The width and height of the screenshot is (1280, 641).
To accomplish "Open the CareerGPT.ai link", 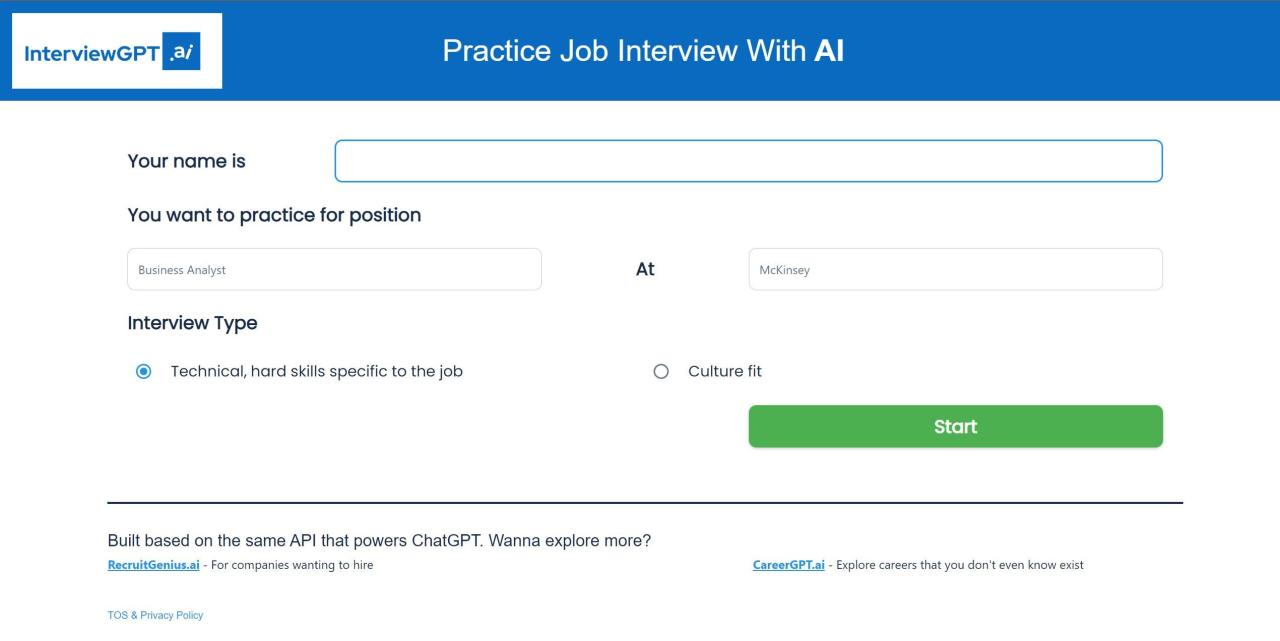I will [788, 565].
